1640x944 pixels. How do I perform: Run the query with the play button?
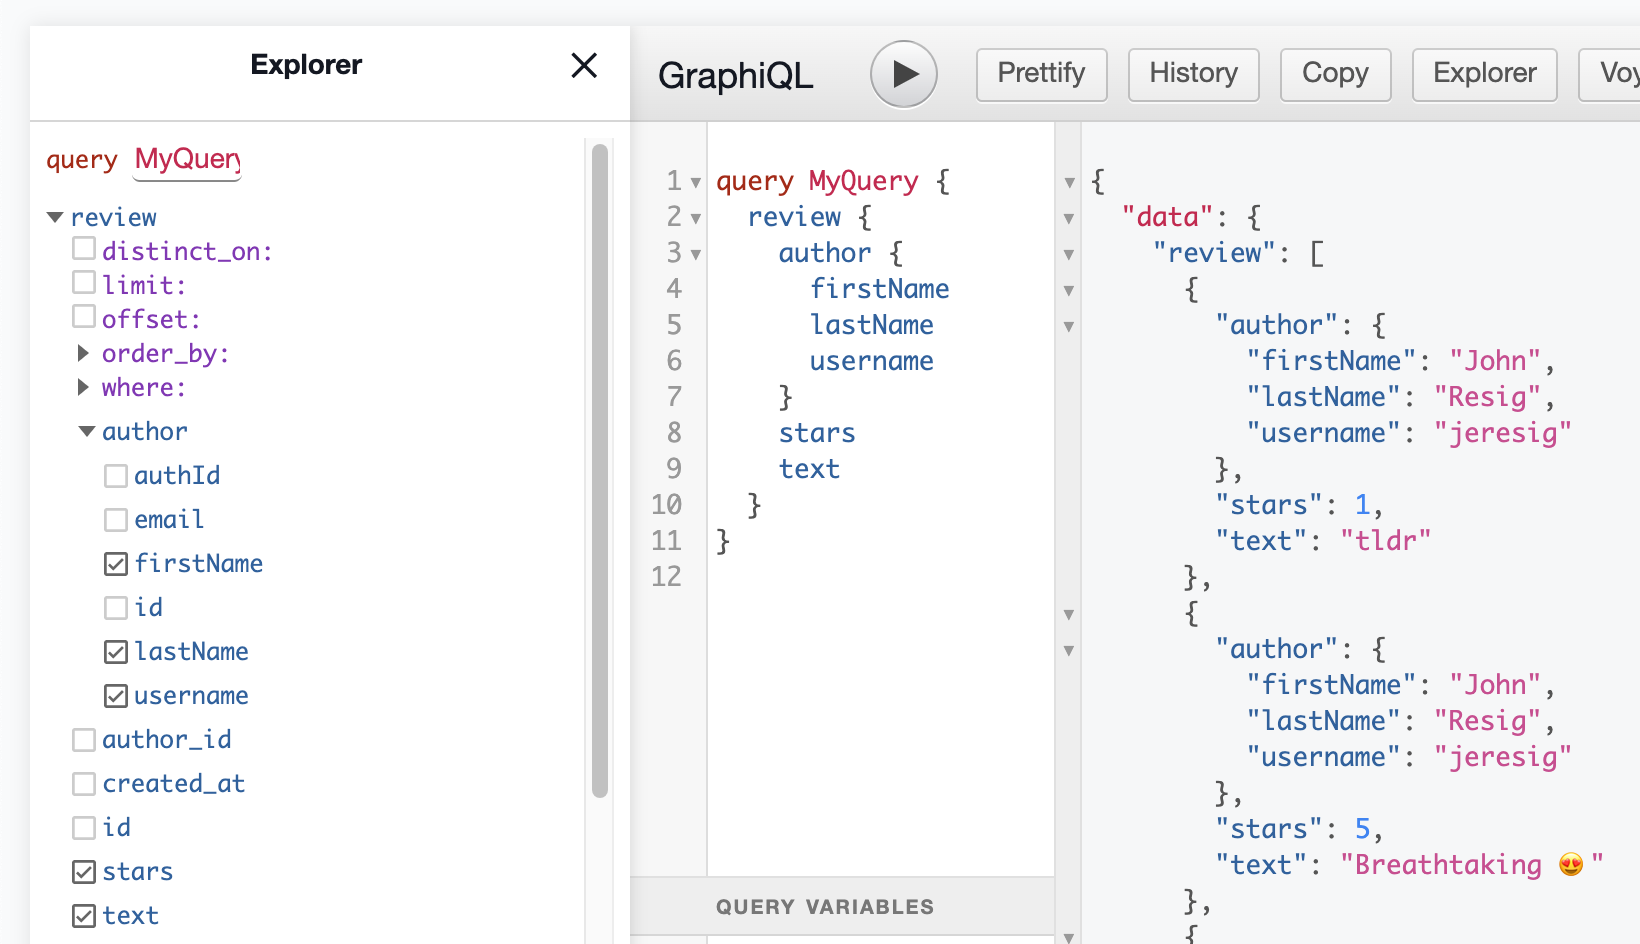pyautogui.click(x=903, y=74)
